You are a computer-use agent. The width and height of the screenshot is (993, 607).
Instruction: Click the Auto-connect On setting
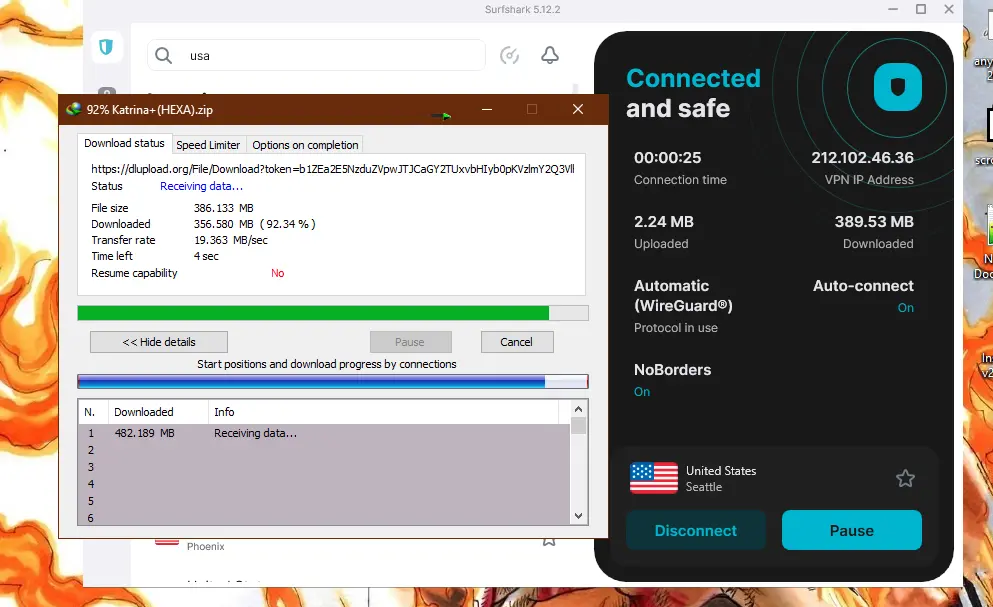(x=863, y=296)
